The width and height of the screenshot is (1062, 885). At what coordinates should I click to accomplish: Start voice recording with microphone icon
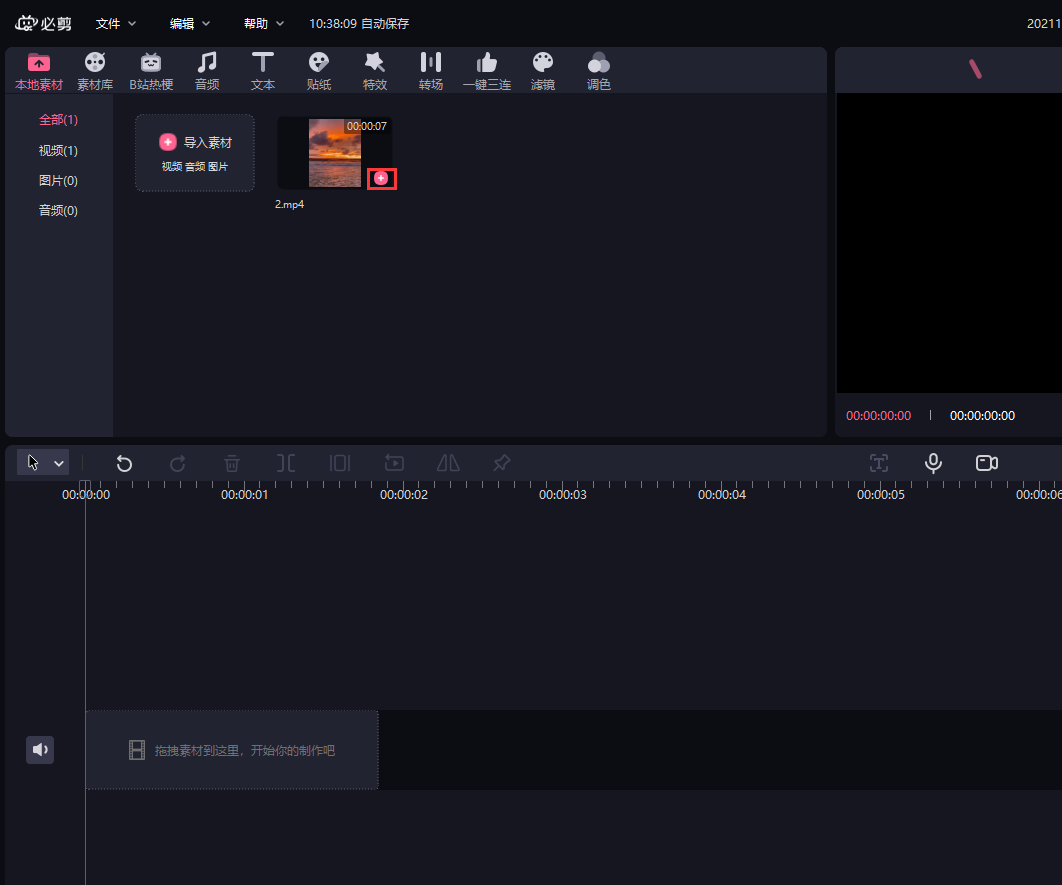pyautogui.click(x=933, y=463)
